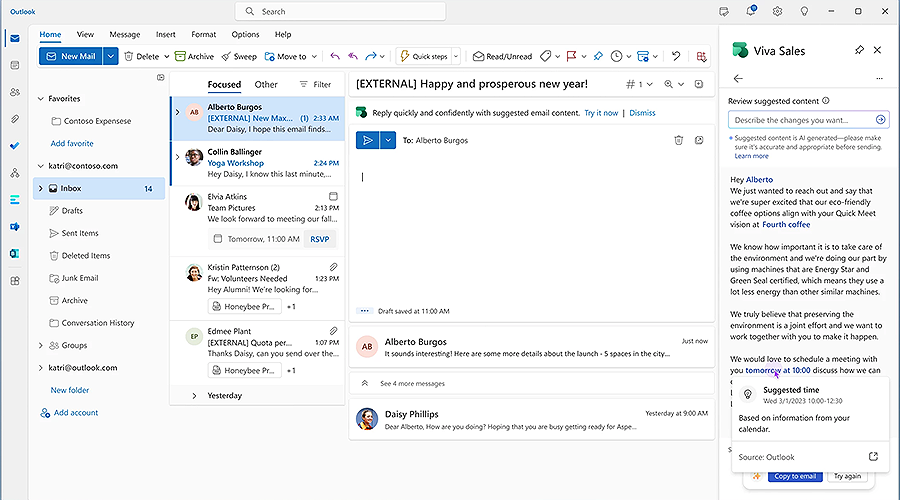Image resolution: width=900 pixels, height=500 pixels.
Task: Open the tips lightbulb icon
Action: (804, 11)
